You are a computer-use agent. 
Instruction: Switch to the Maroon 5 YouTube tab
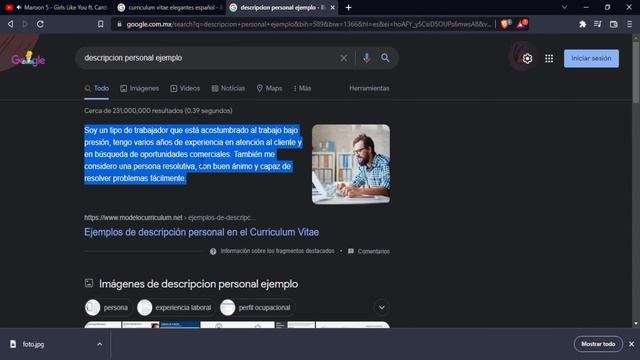pos(56,7)
